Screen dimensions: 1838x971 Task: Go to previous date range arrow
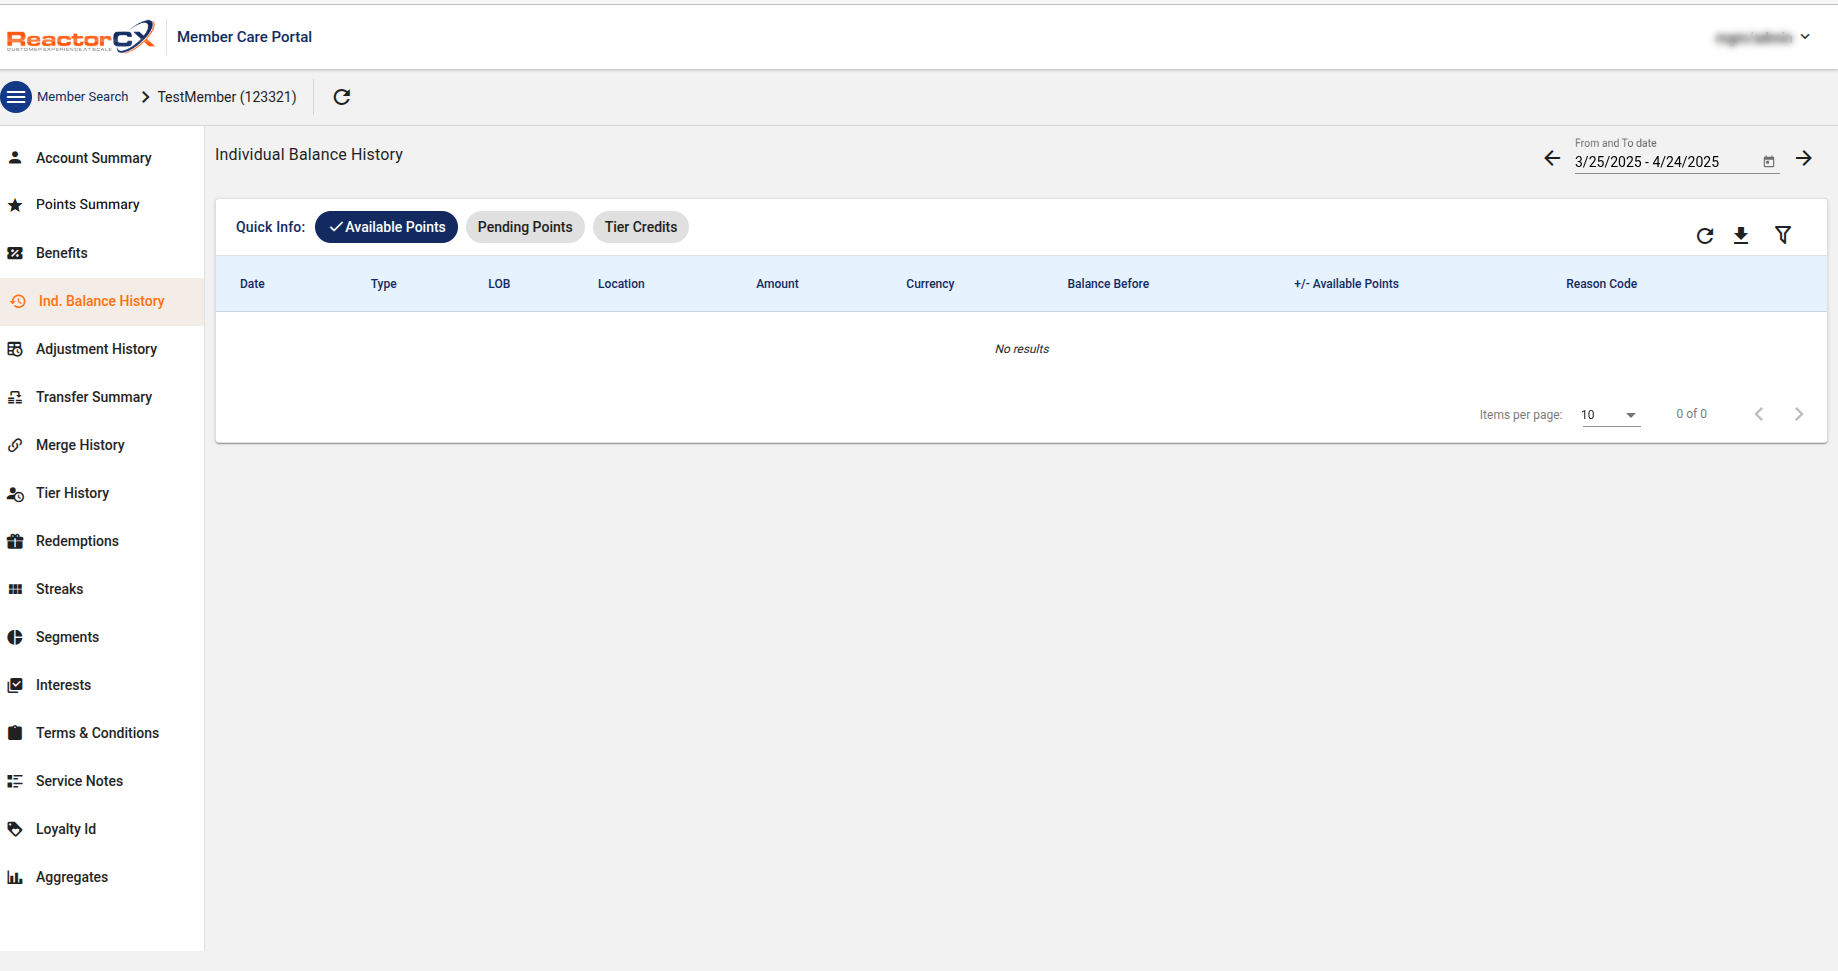1552,159
